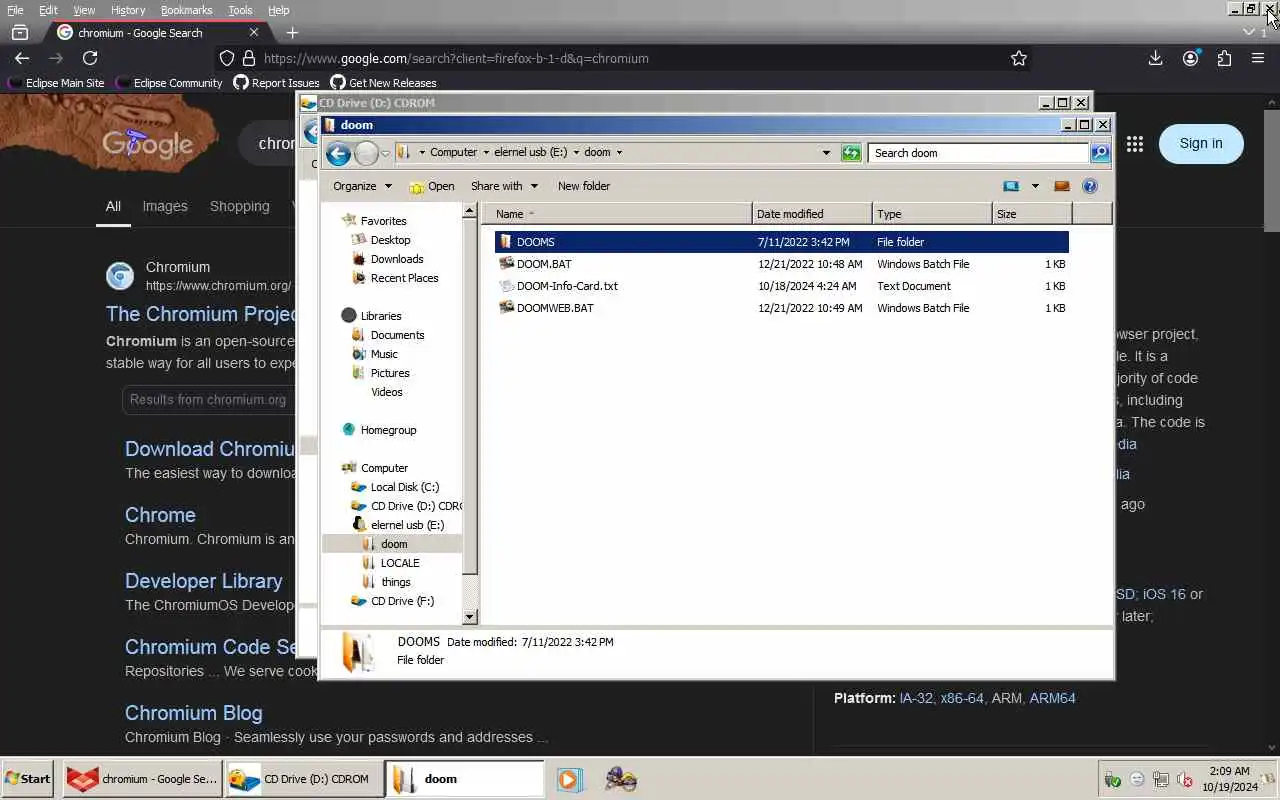
Task: Open the Share with dropdown
Action: pyautogui.click(x=504, y=186)
